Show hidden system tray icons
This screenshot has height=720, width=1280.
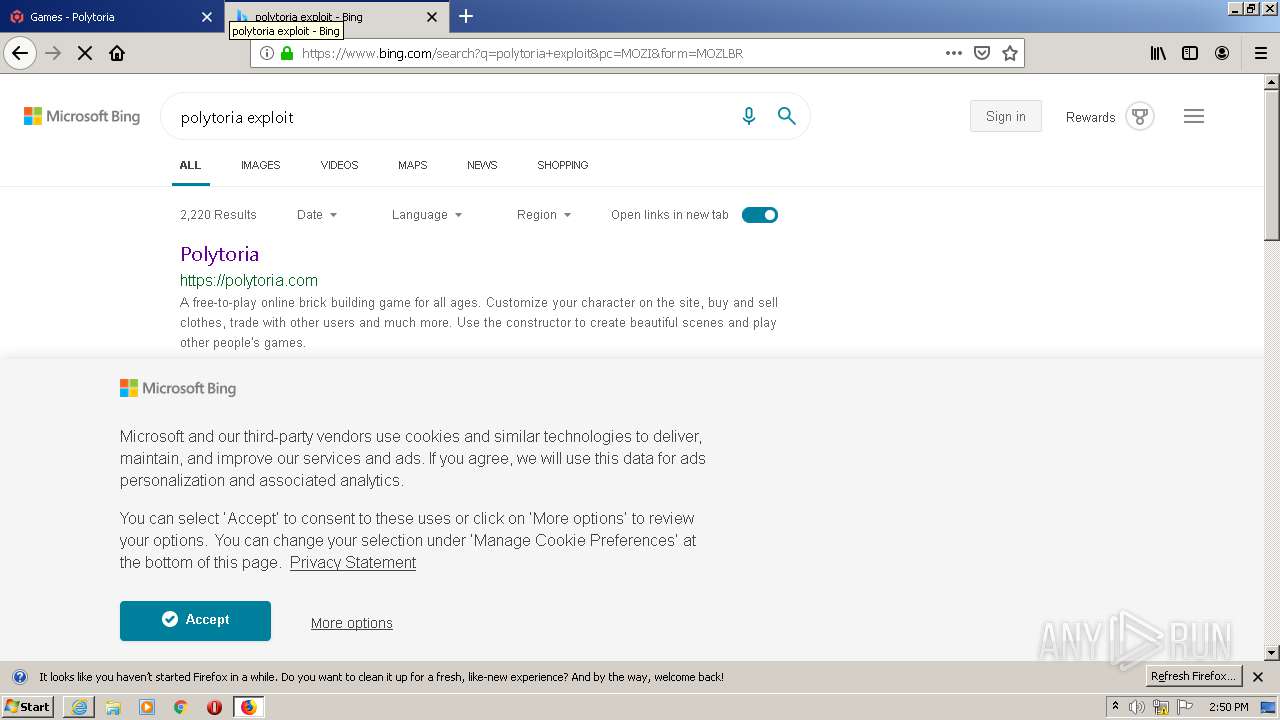tap(1116, 706)
